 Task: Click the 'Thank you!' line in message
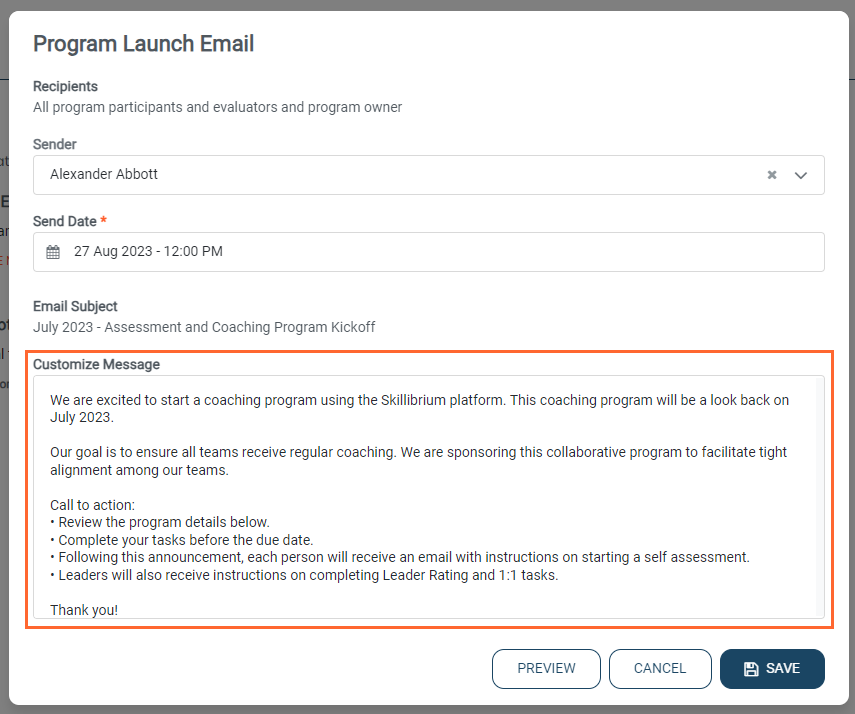point(84,610)
